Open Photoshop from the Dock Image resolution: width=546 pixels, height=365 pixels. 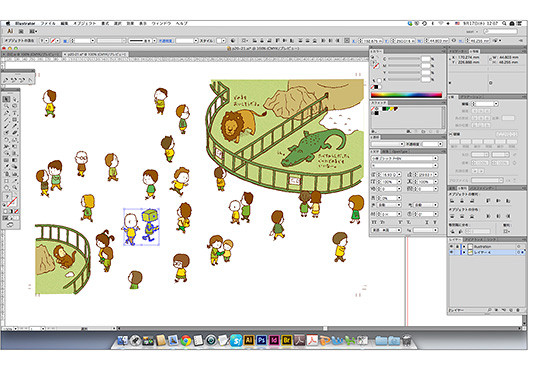pos(261,340)
